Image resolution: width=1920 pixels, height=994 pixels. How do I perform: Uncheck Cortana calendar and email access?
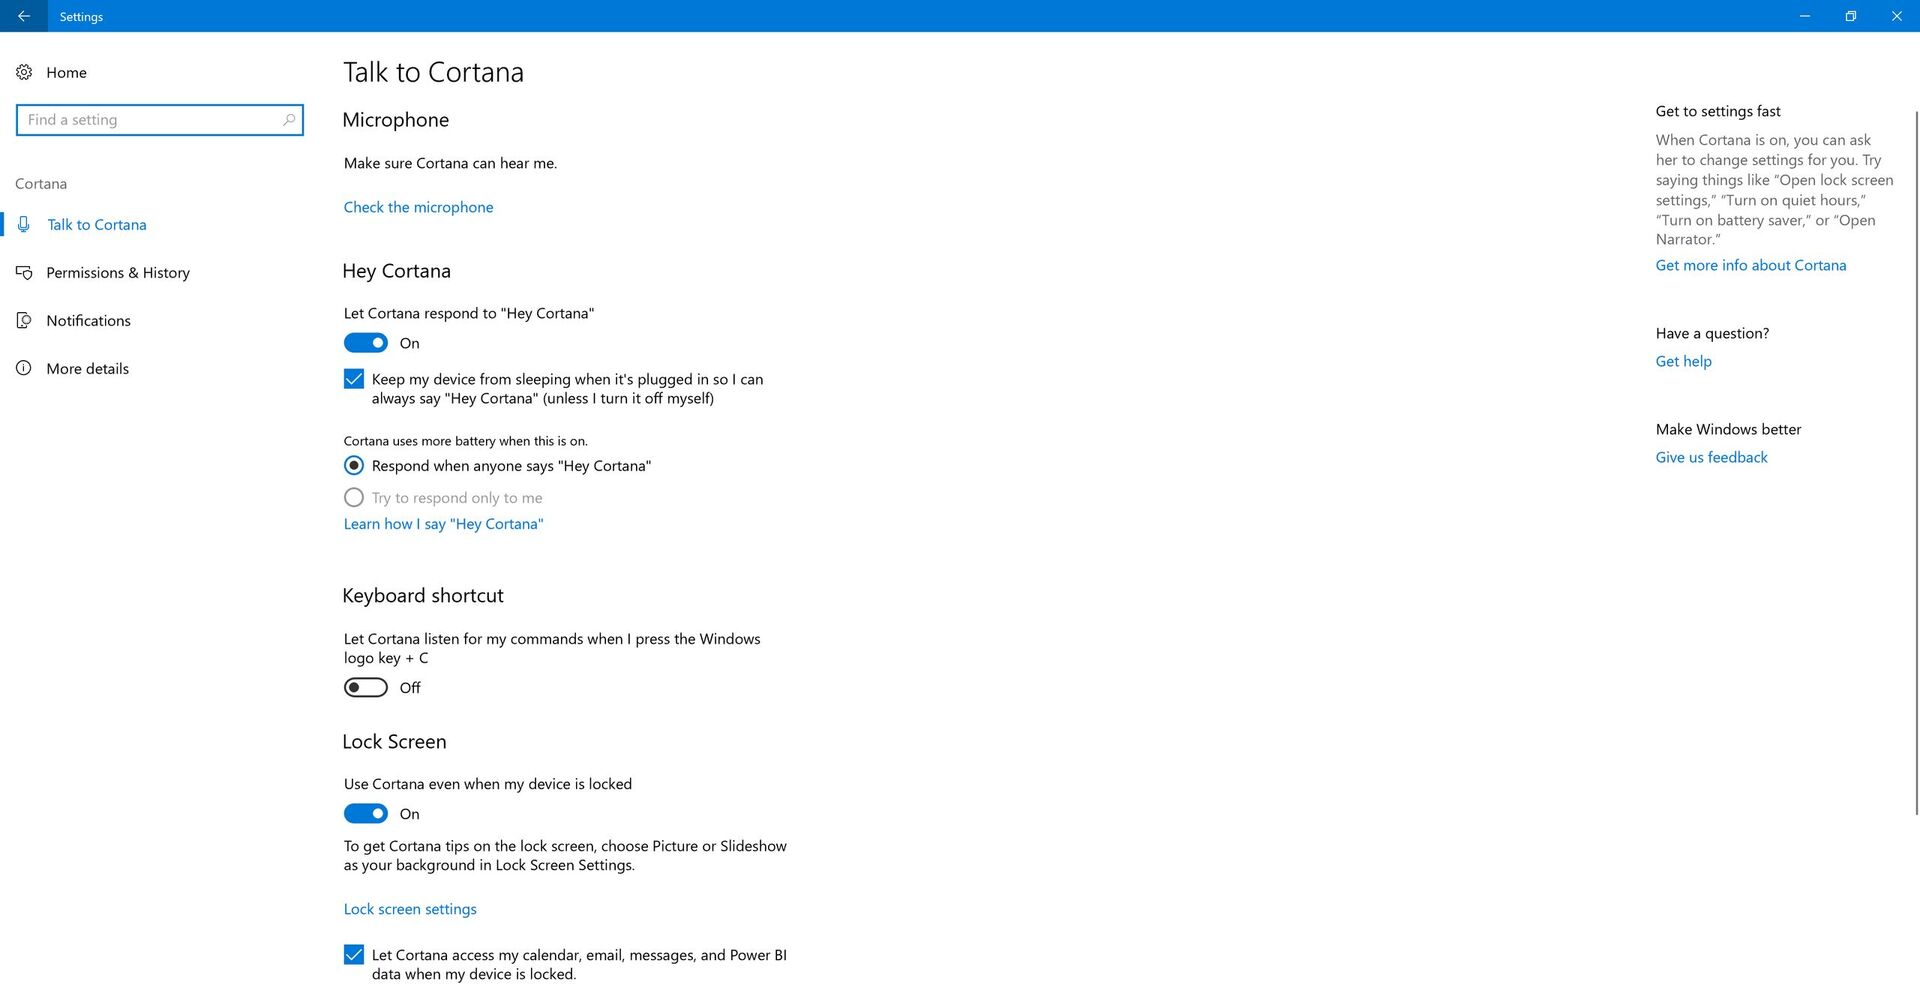click(353, 955)
